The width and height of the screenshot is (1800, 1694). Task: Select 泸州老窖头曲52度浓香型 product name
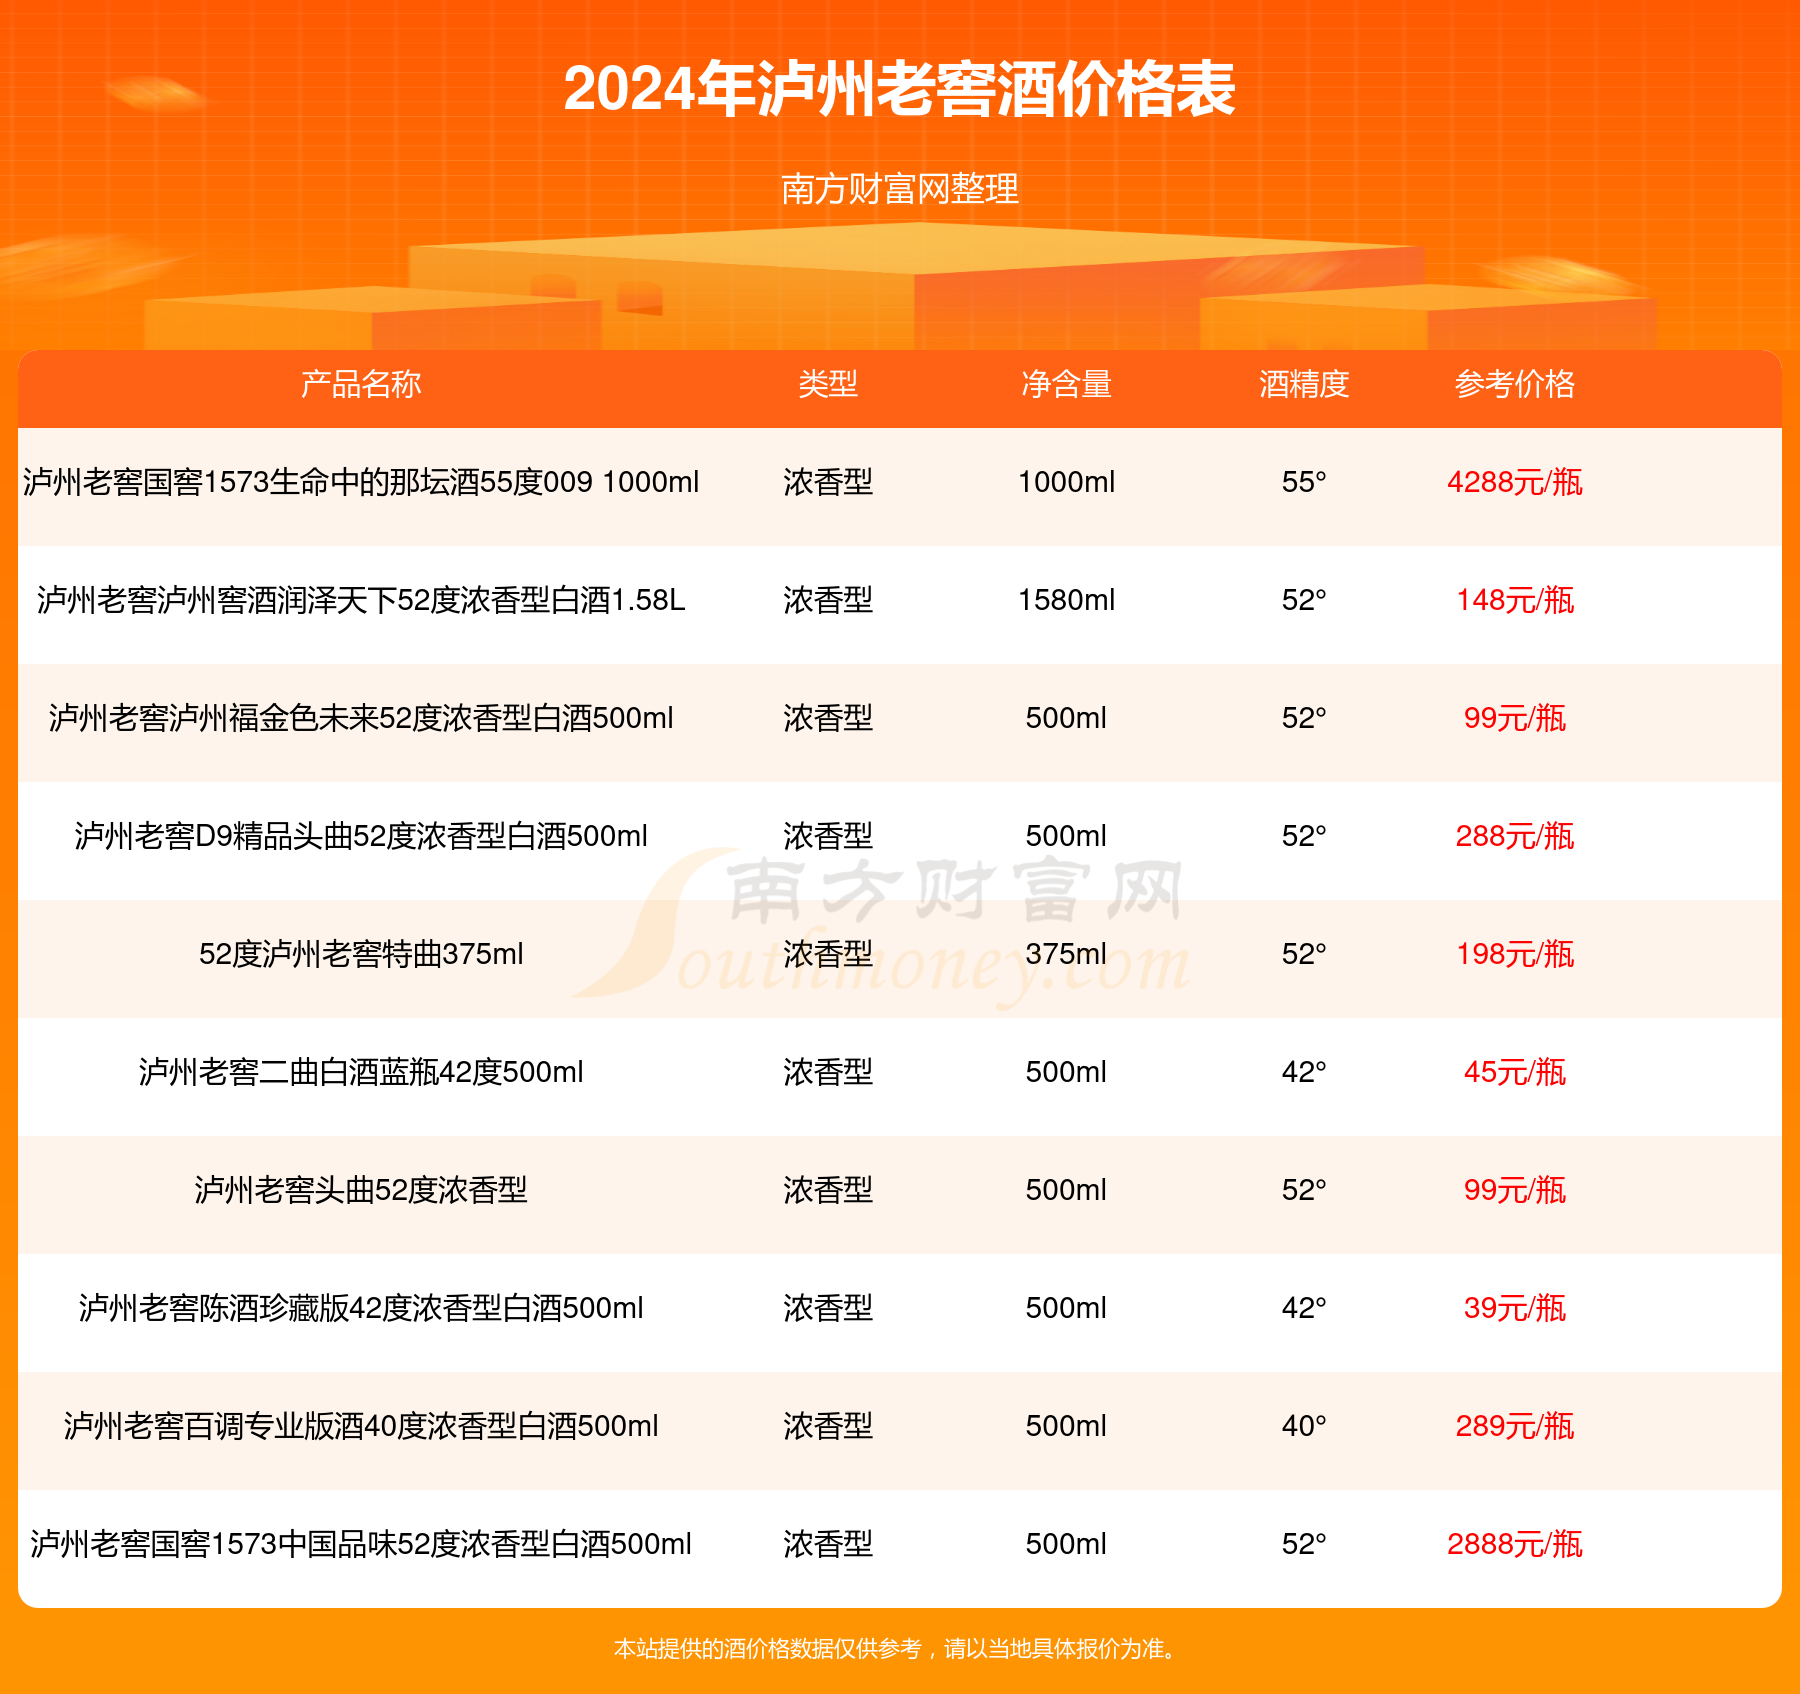361,1190
